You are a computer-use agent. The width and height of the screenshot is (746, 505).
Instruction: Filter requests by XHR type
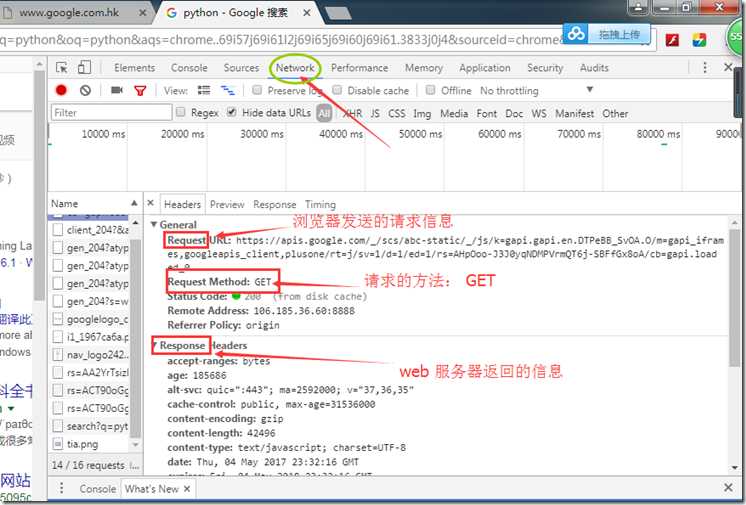point(353,113)
